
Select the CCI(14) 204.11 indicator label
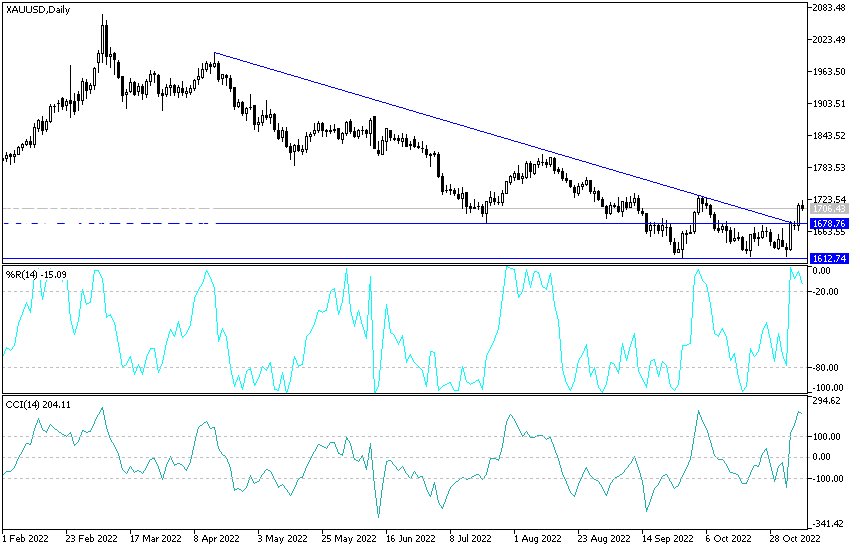click(38, 405)
